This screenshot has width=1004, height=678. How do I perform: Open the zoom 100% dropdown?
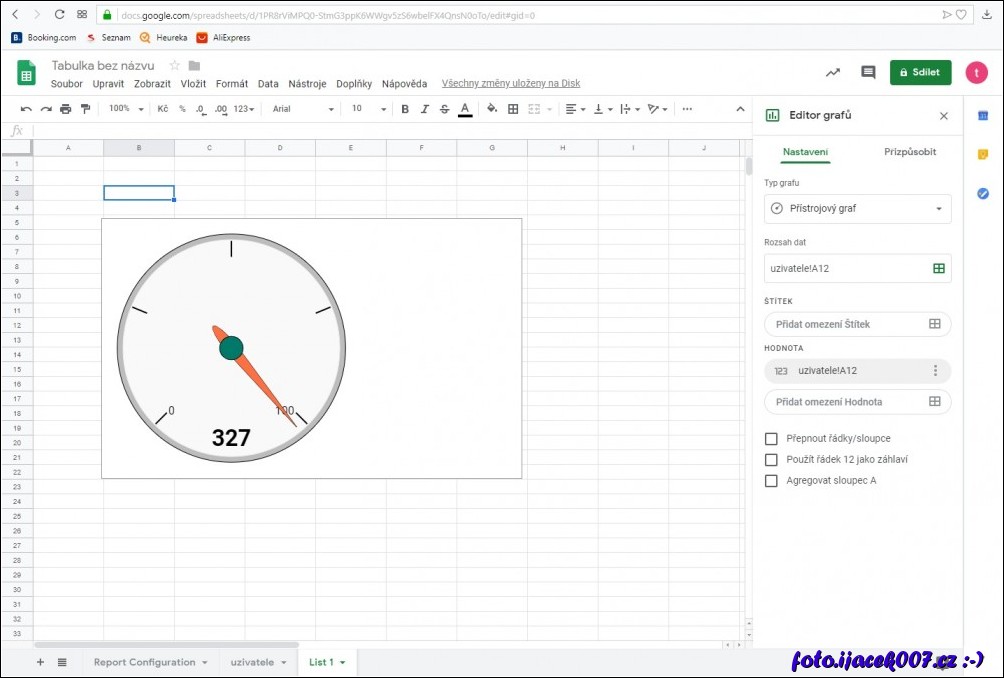click(x=125, y=109)
